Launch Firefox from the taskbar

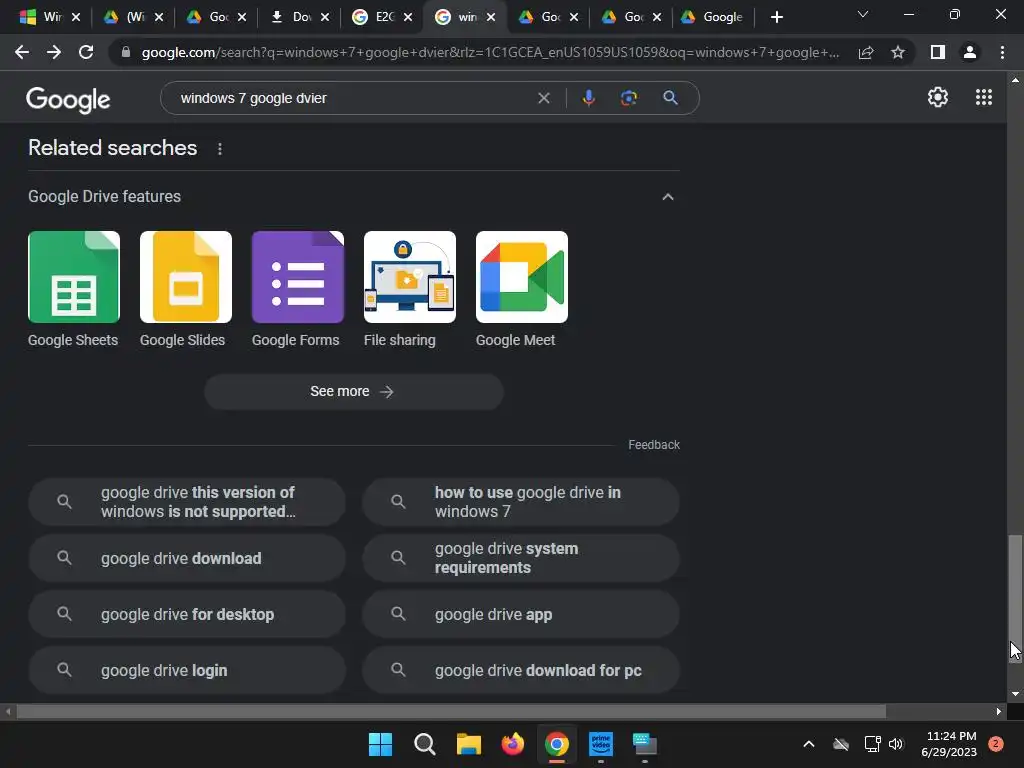[513, 744]
